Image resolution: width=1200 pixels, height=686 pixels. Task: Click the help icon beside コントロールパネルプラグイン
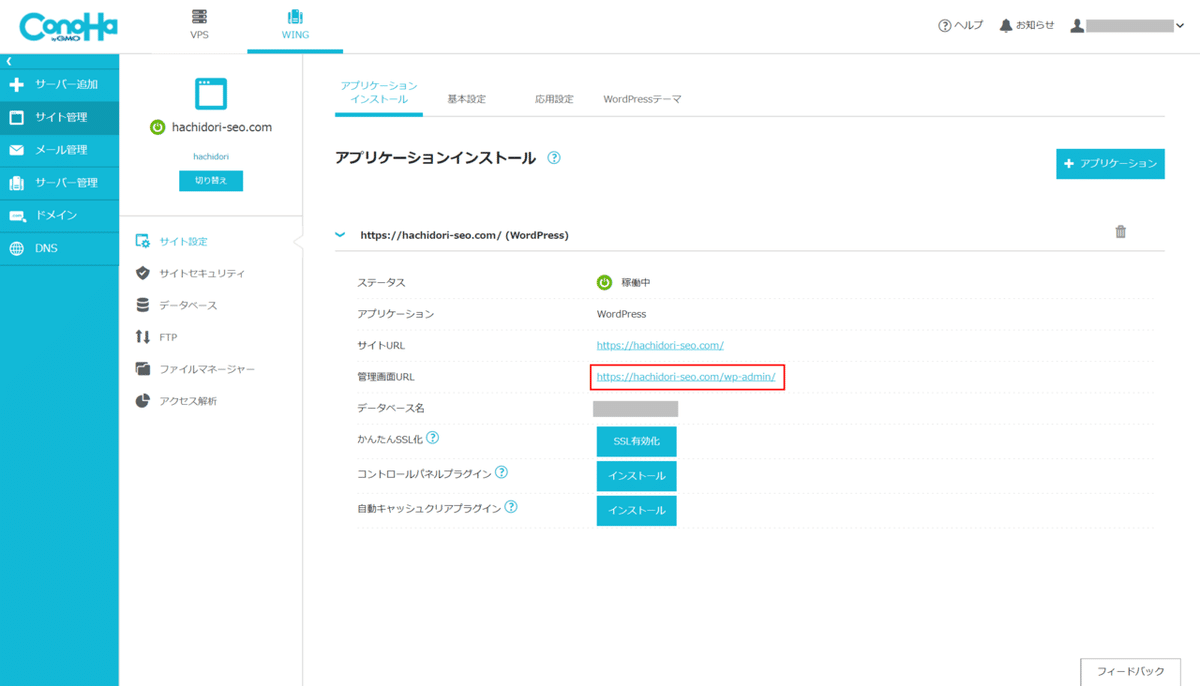(x=502, y=472)
